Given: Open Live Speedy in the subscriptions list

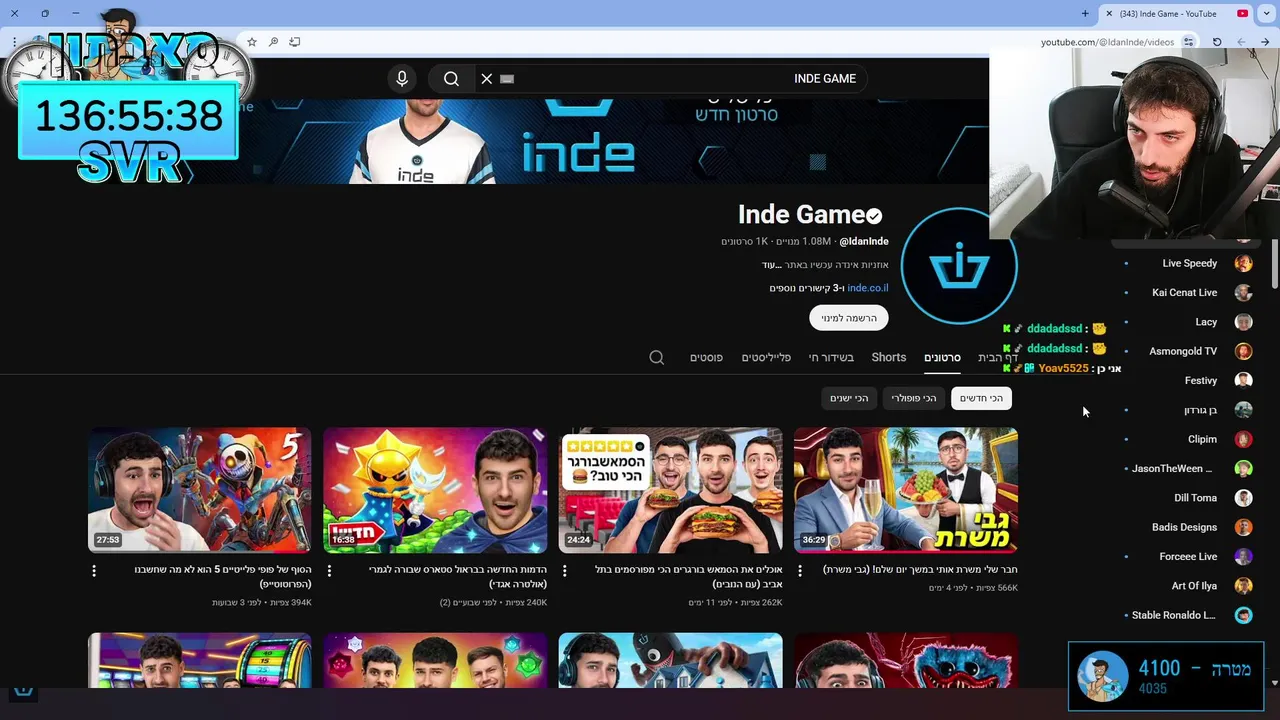Looking at the screenshot, I should pyautogui.click(x=1189, y=263).
